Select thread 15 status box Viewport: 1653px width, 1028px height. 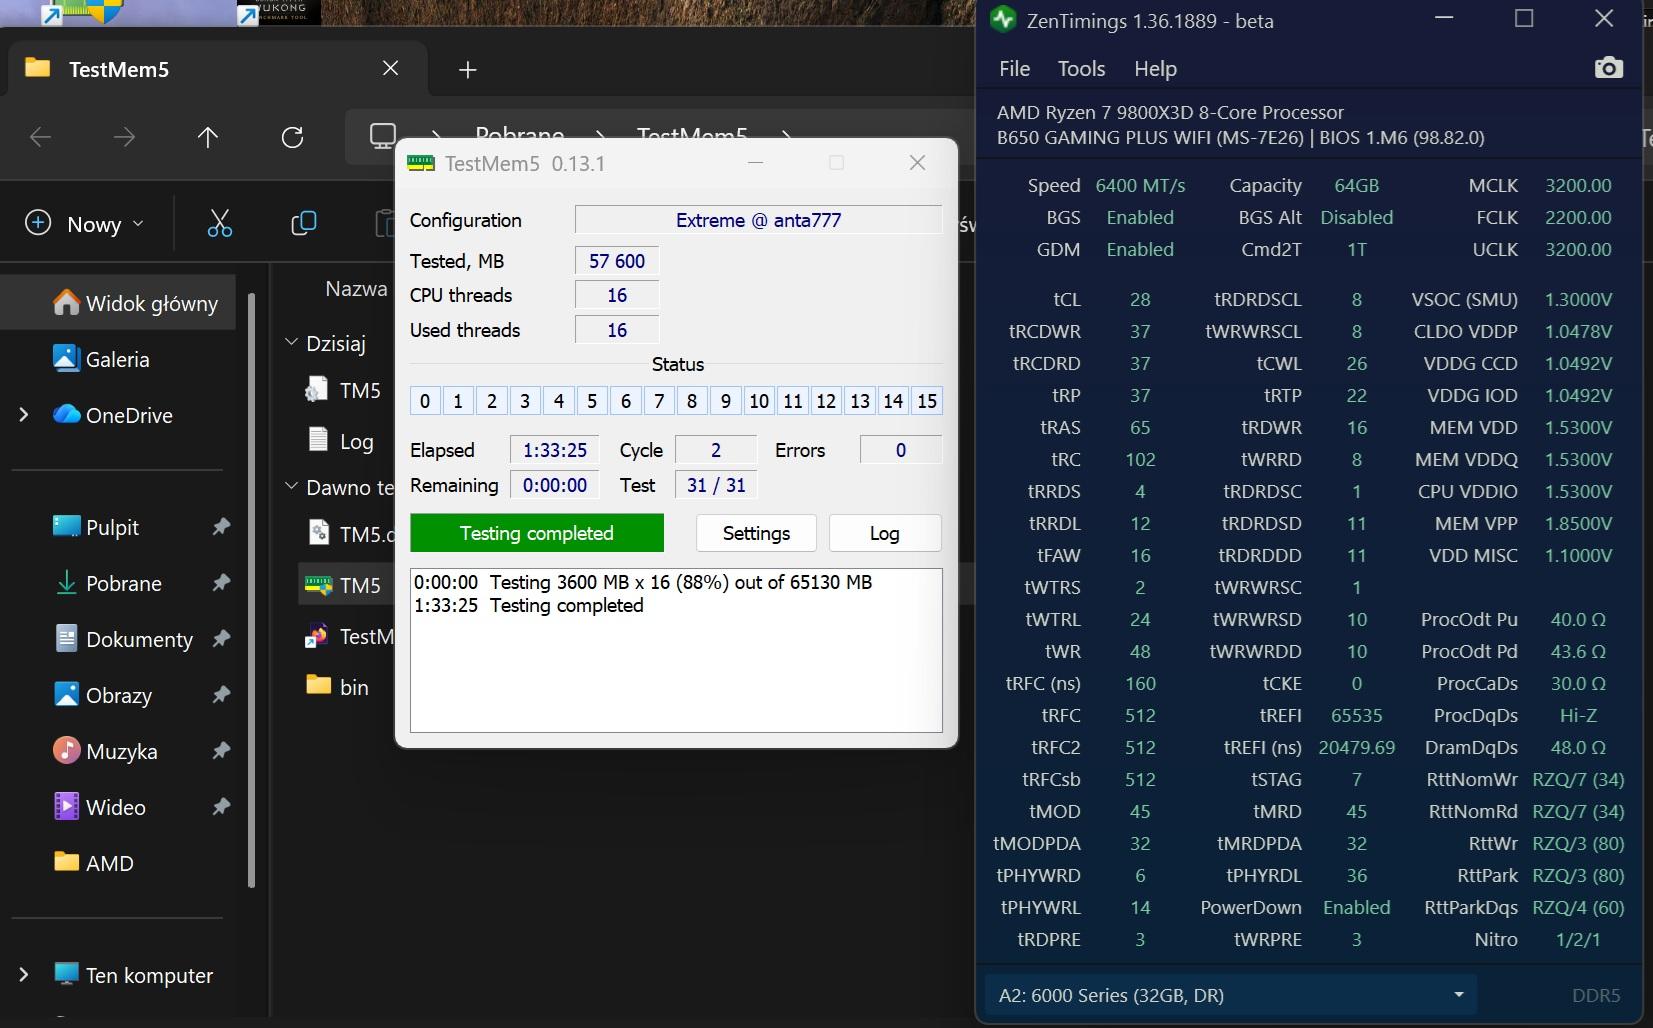click(x=926, y=401)
